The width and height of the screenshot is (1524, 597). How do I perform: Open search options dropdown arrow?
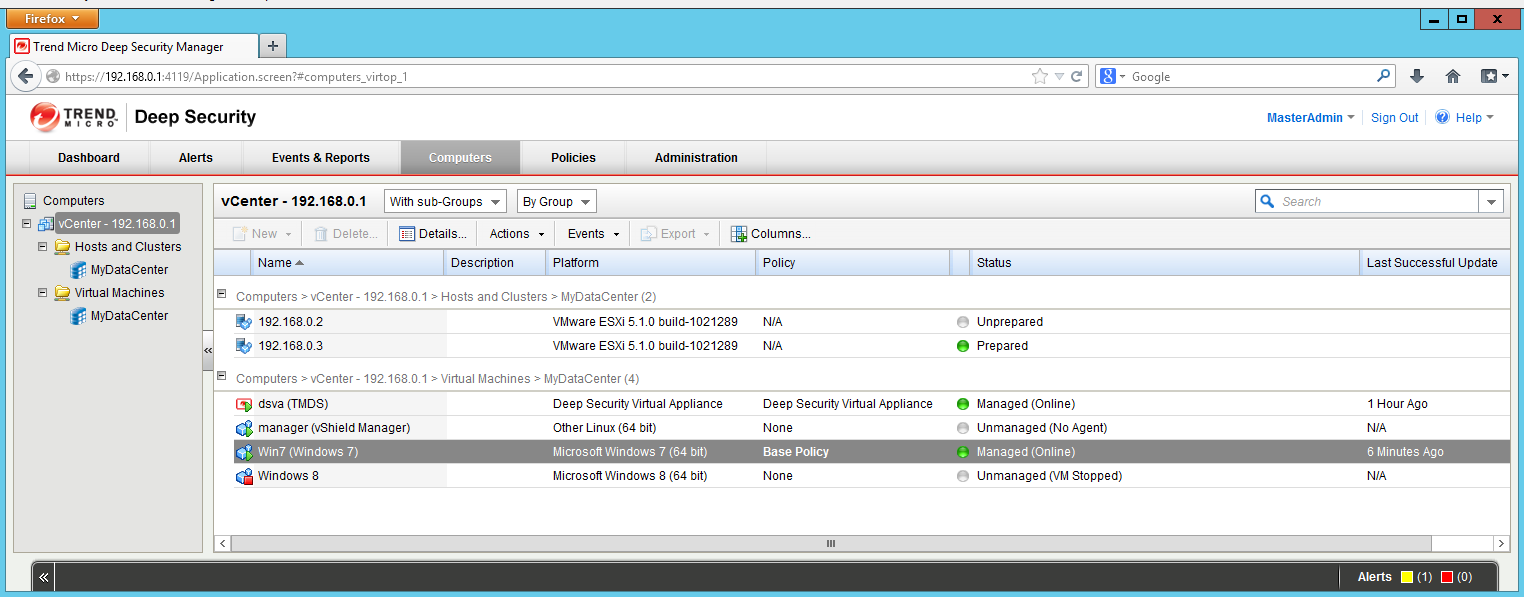[1491, 201]
